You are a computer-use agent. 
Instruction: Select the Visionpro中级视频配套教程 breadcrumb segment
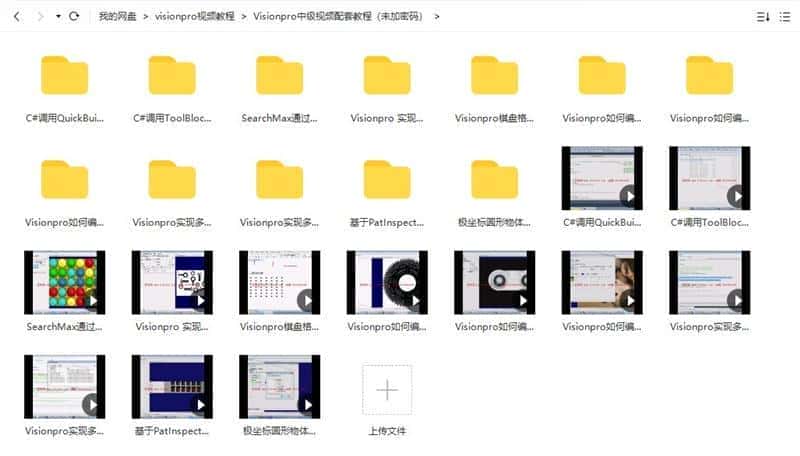click(338, 16)
